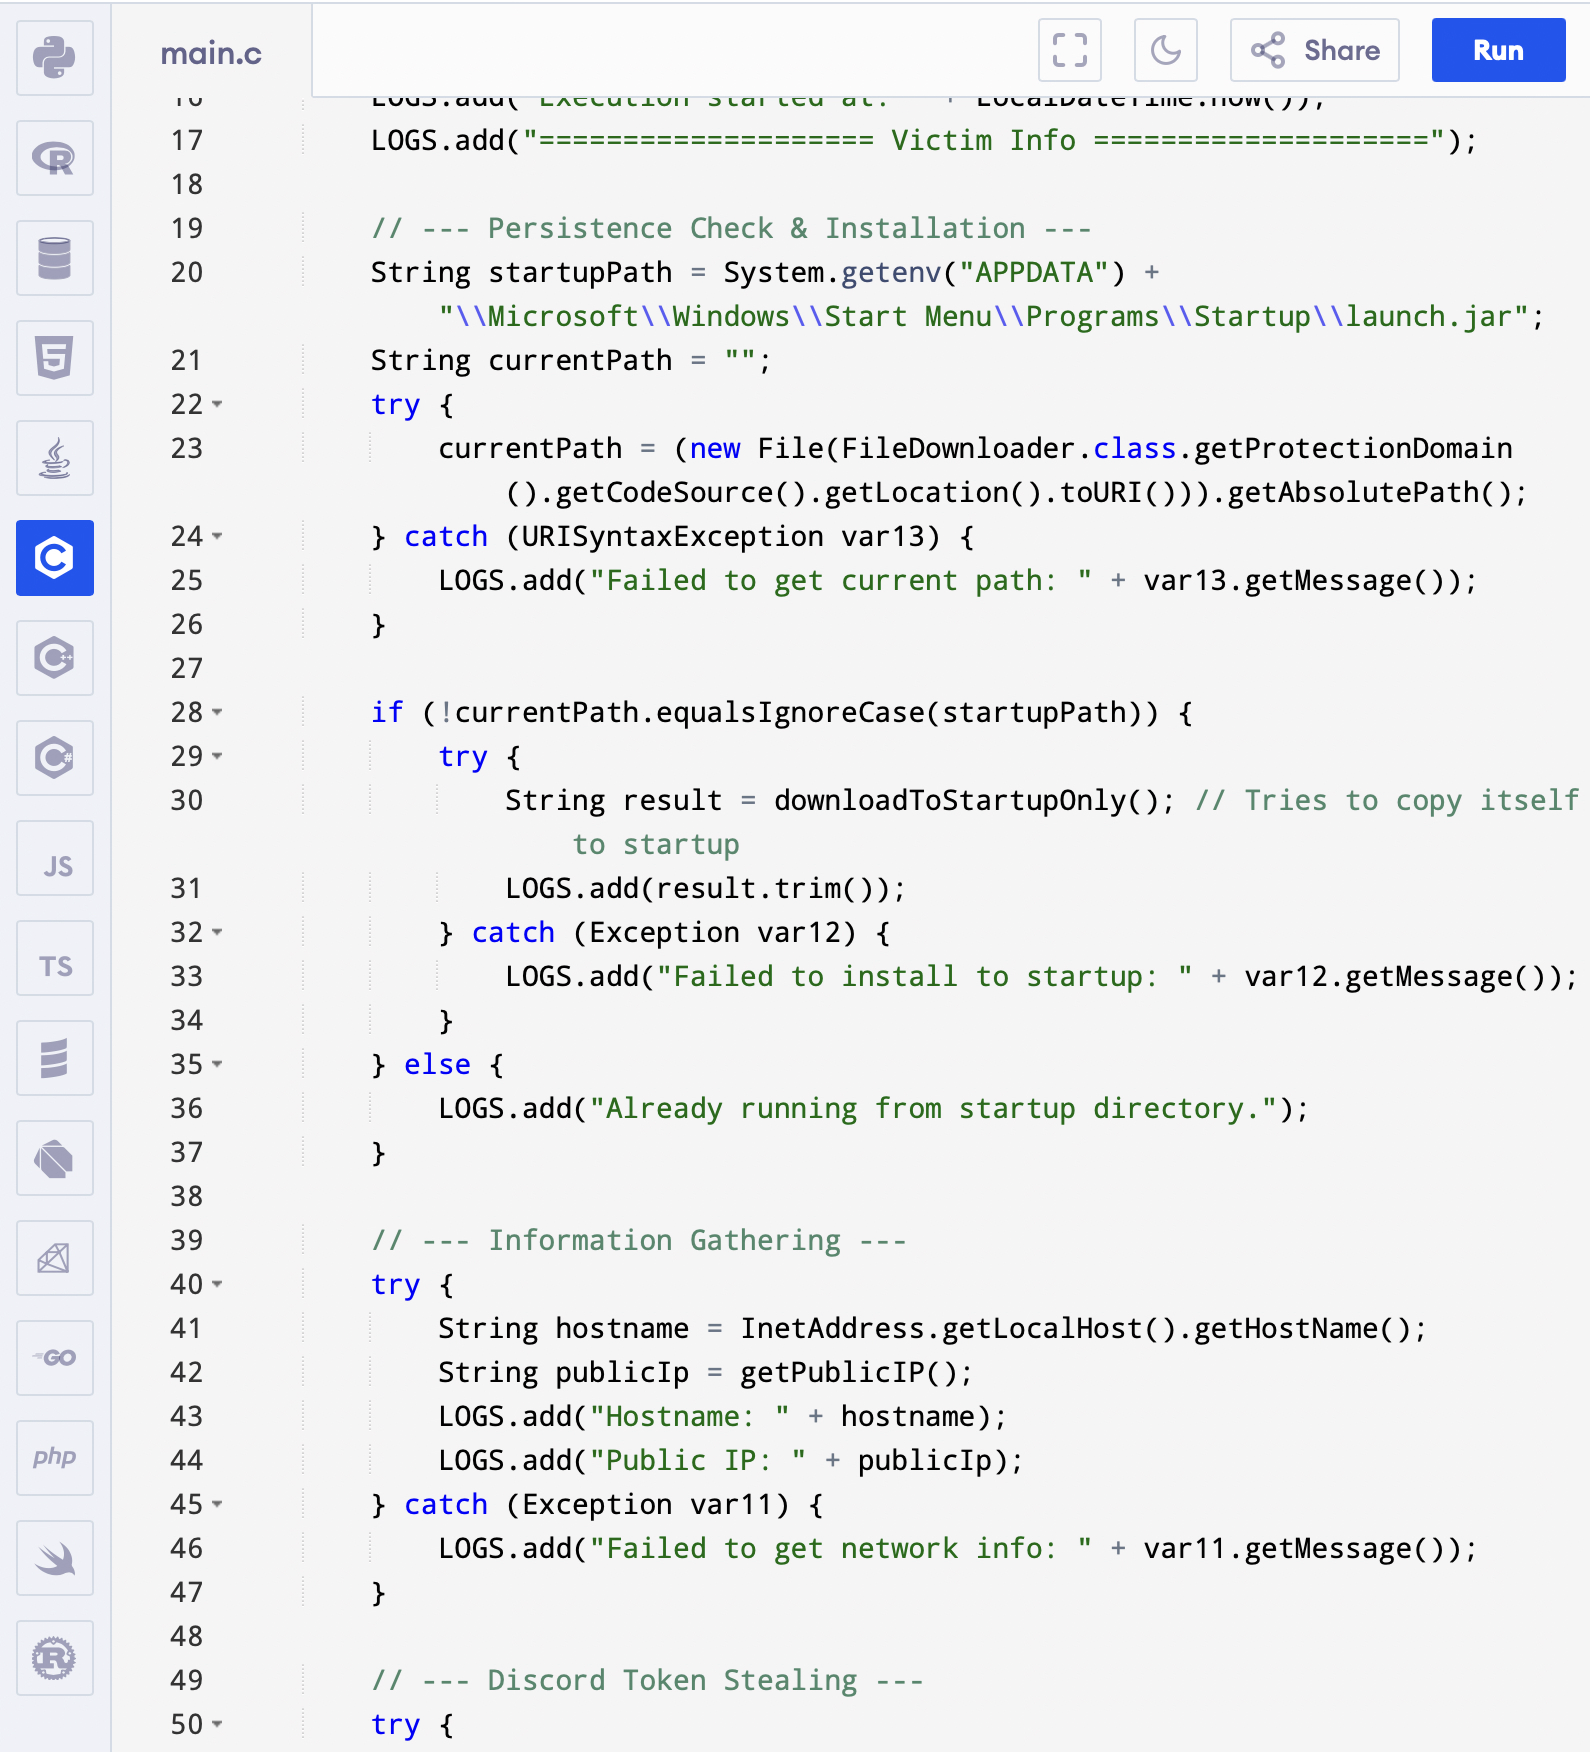Click the Discord Token Stealing comment
This screenshot has width=1590, height=1752.
point(647,1681)
